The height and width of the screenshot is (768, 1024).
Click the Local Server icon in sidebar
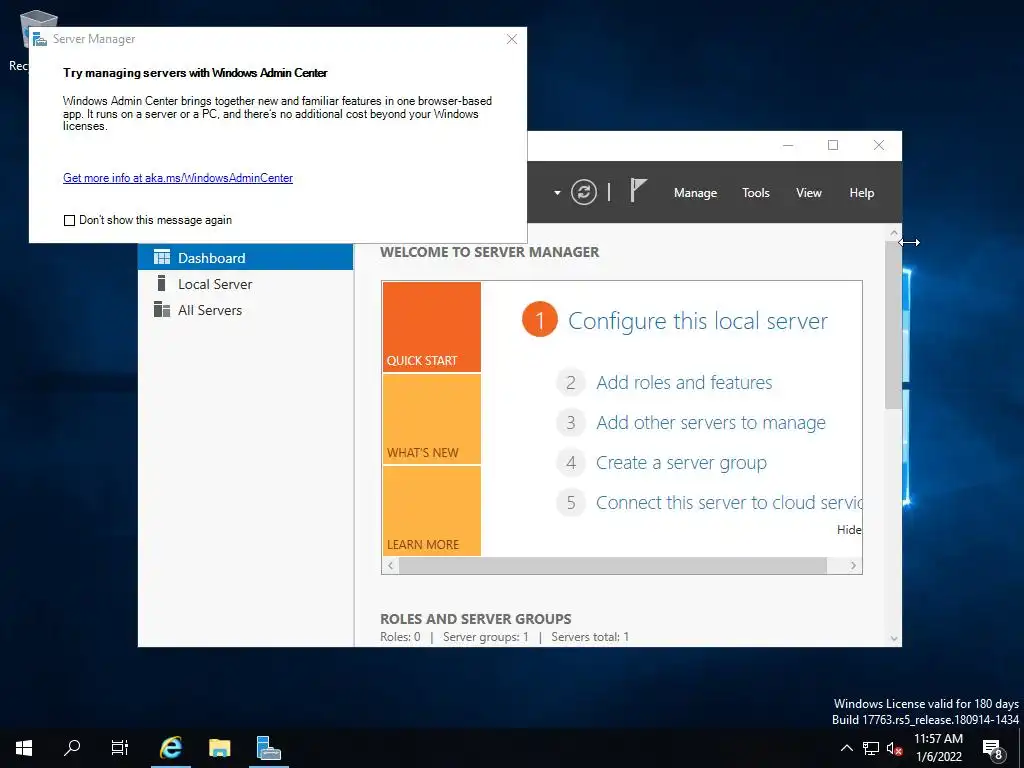tap(161, 283)
